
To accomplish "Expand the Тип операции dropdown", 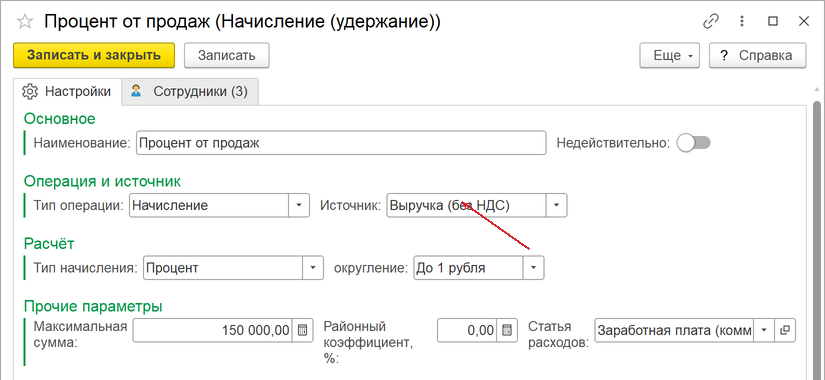I will (x=299, y=205).
